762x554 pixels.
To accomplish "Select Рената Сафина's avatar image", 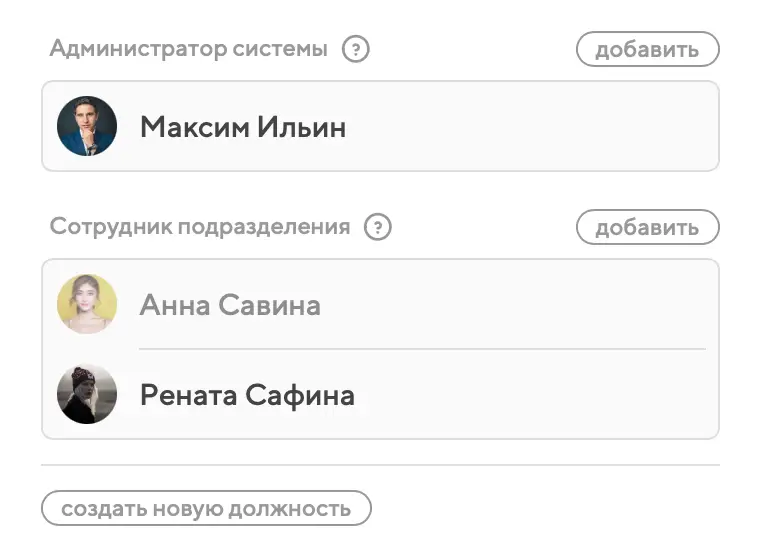I will 87,394.
